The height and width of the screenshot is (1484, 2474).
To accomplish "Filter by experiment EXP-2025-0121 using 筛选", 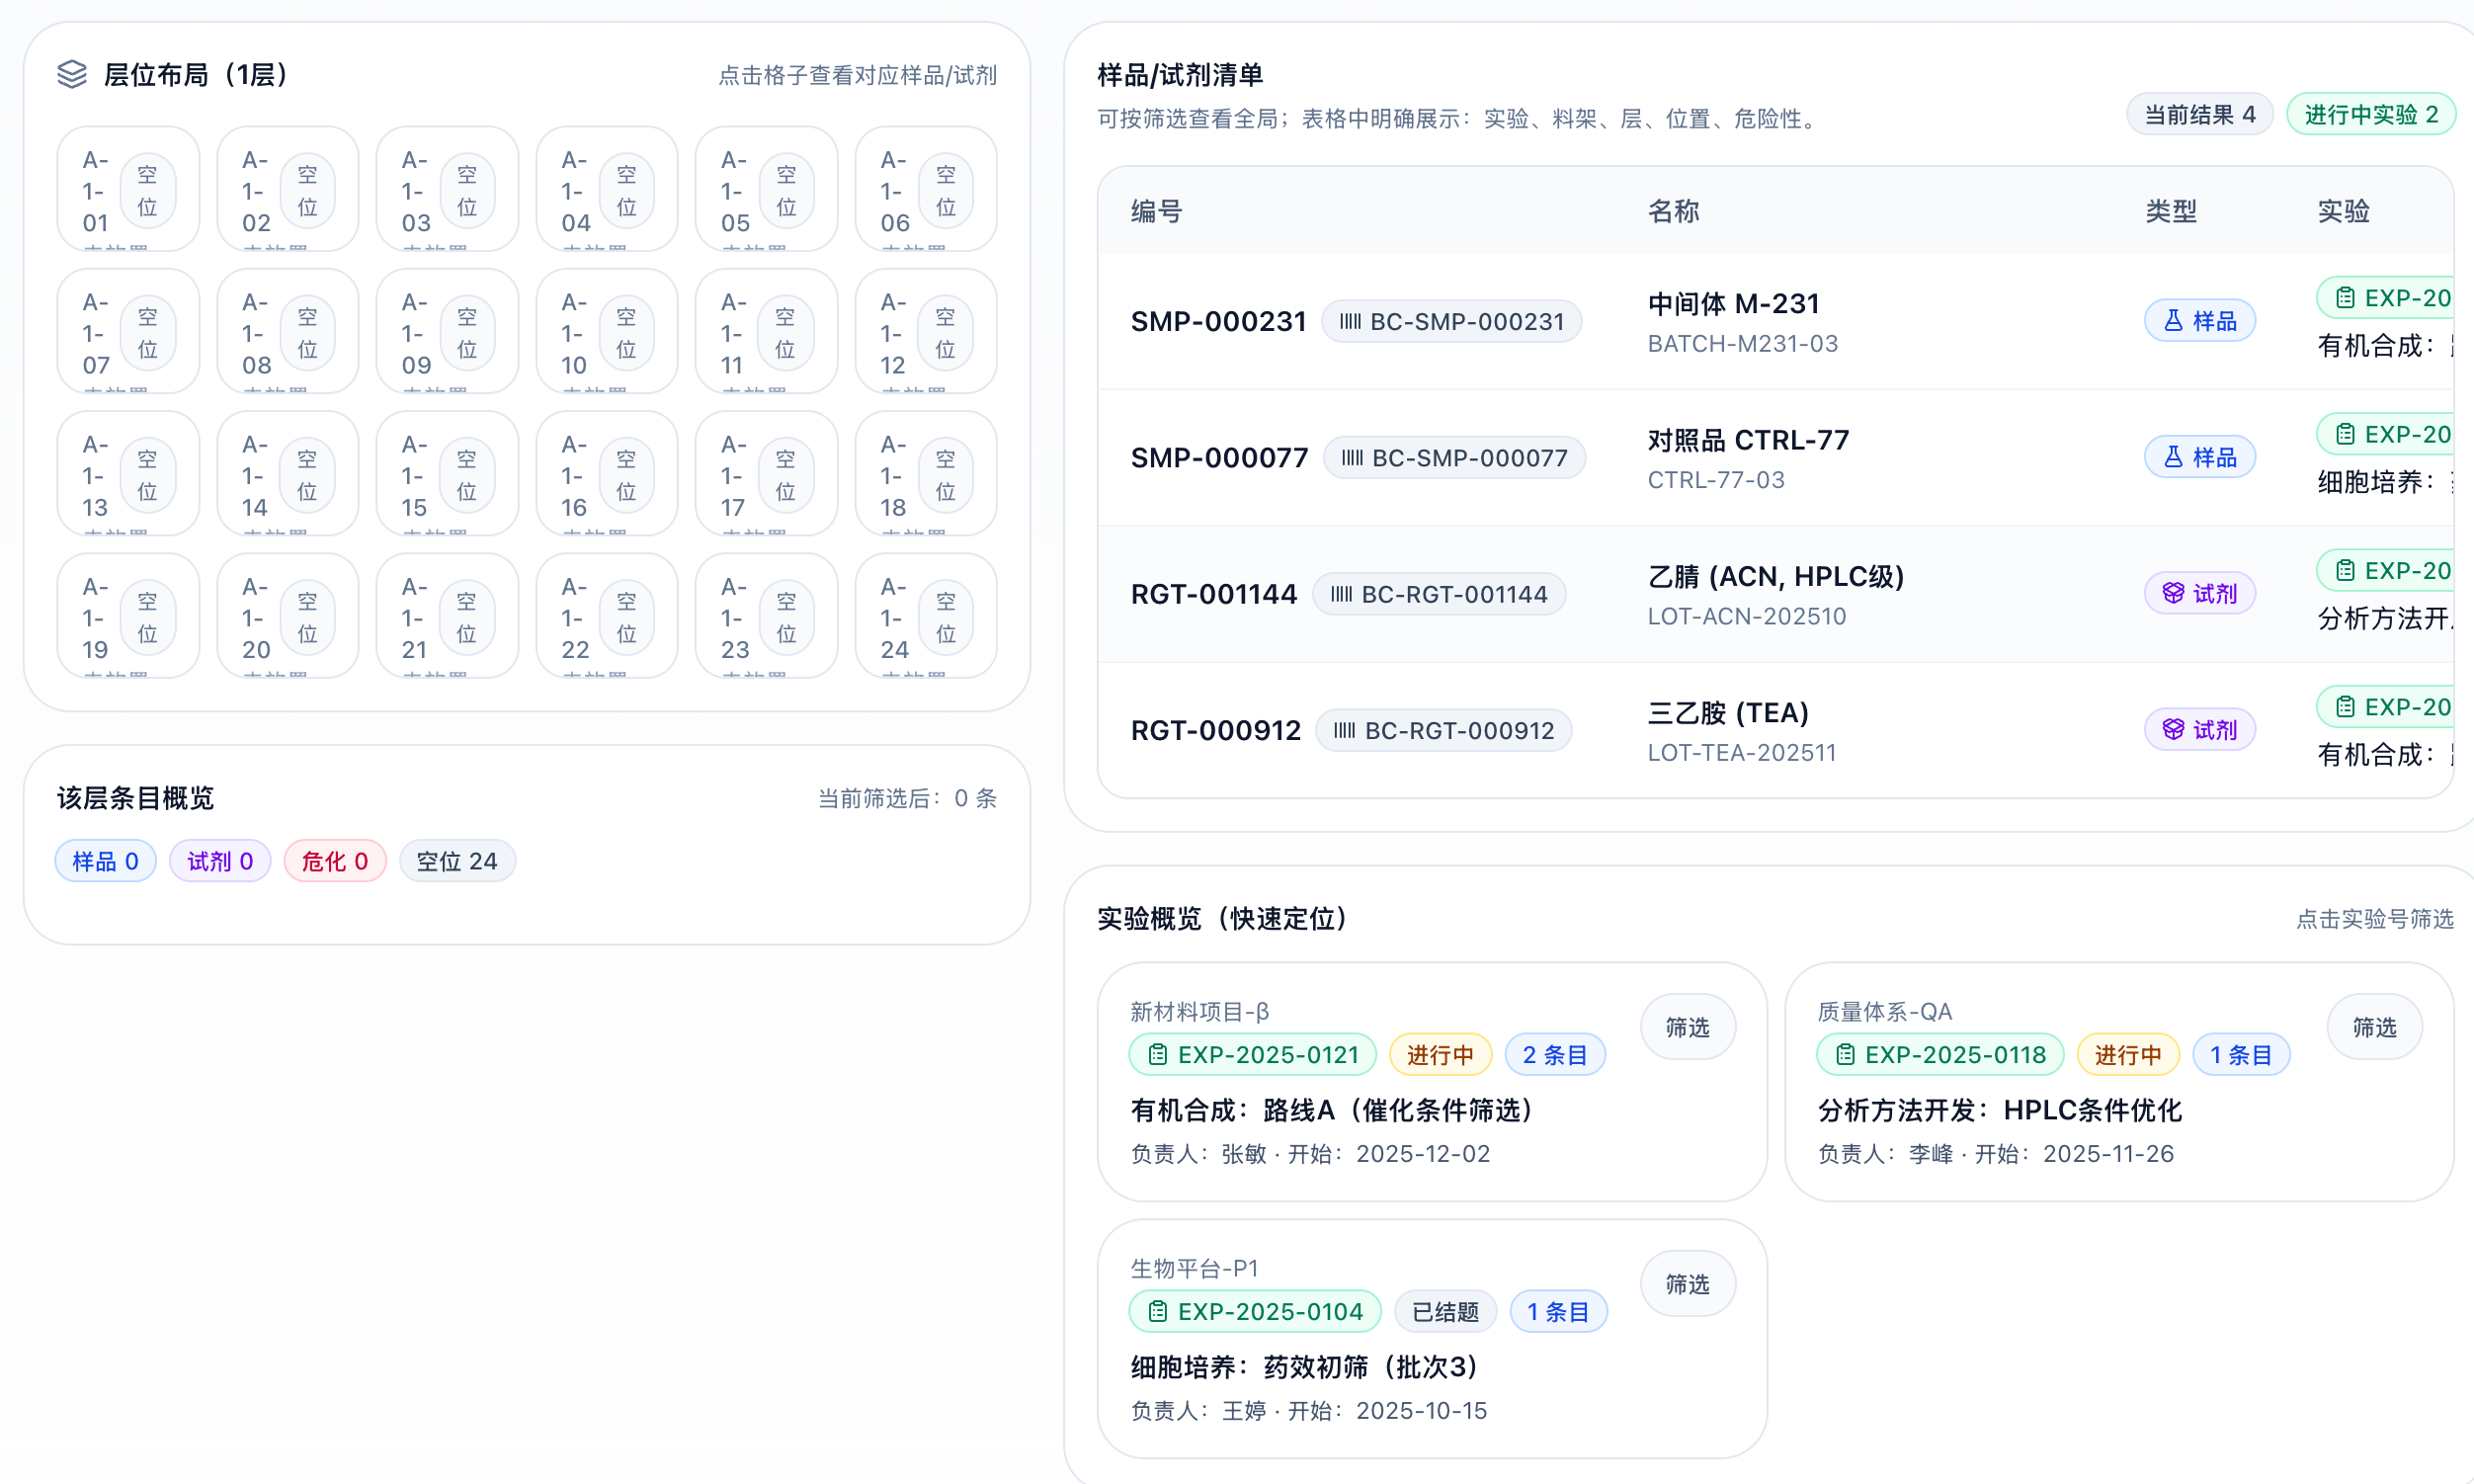I will pos(1687,1027).
